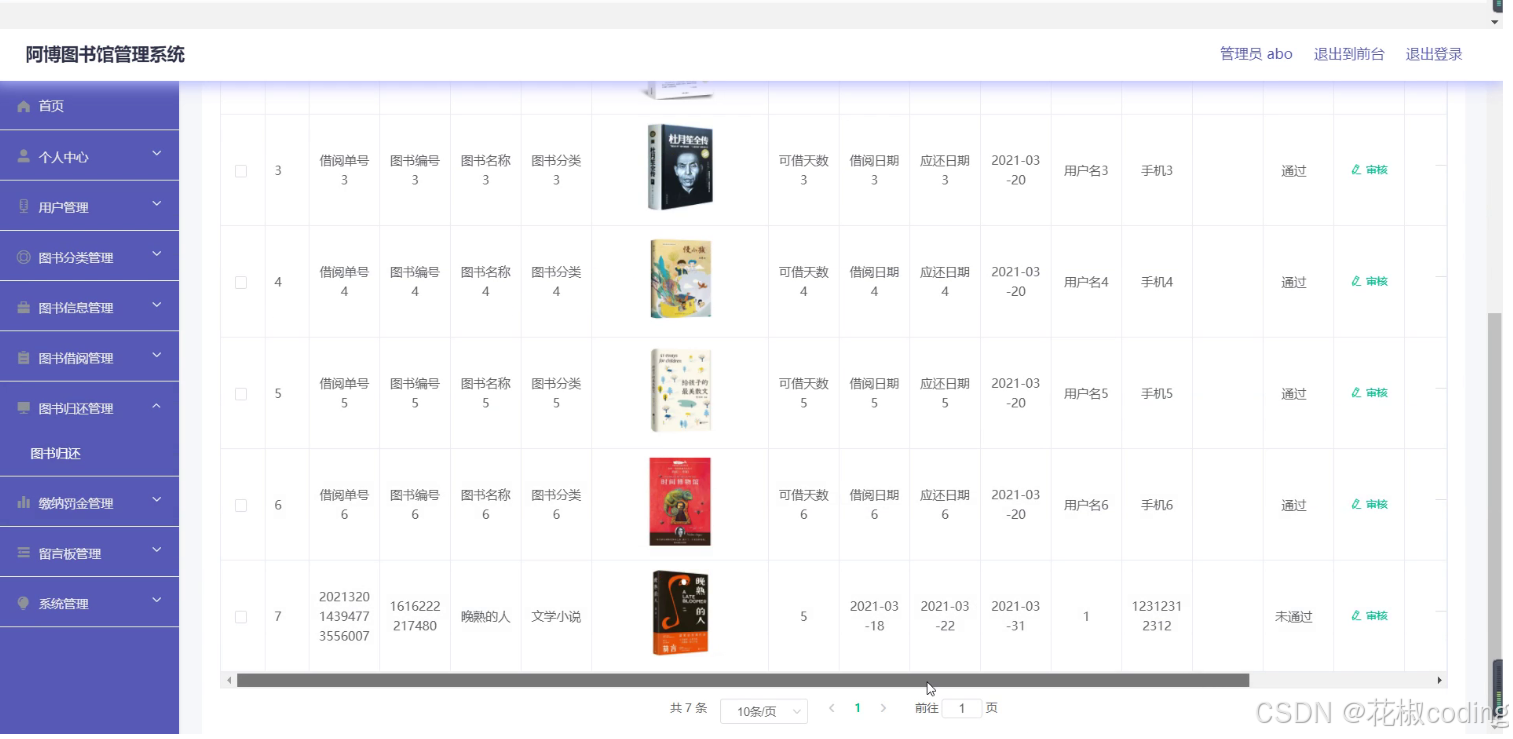Click the 晚熟的人 book name cell
This screenshot has width=1513, height=739.
click(x=486, y=617)
